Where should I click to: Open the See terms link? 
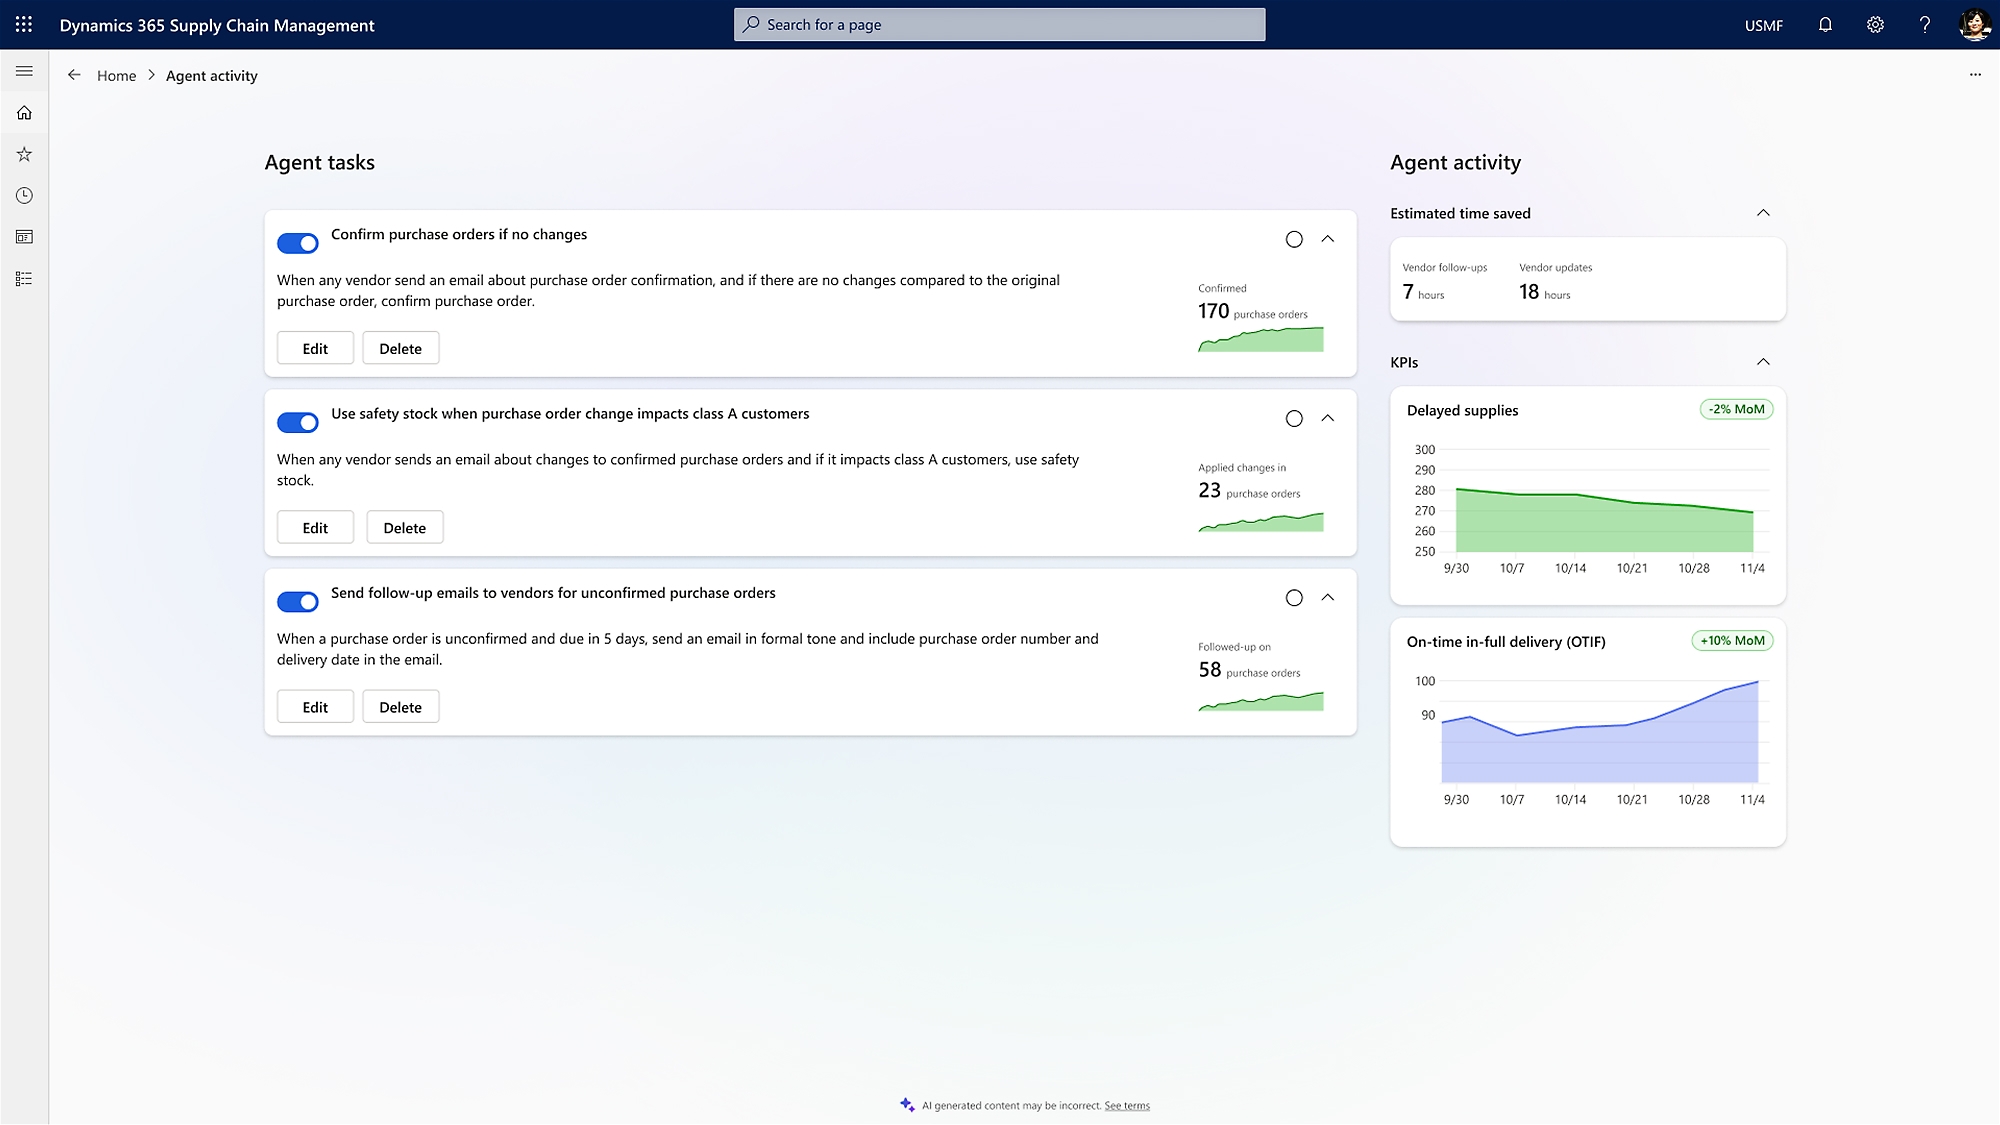click(1127, 1105)
